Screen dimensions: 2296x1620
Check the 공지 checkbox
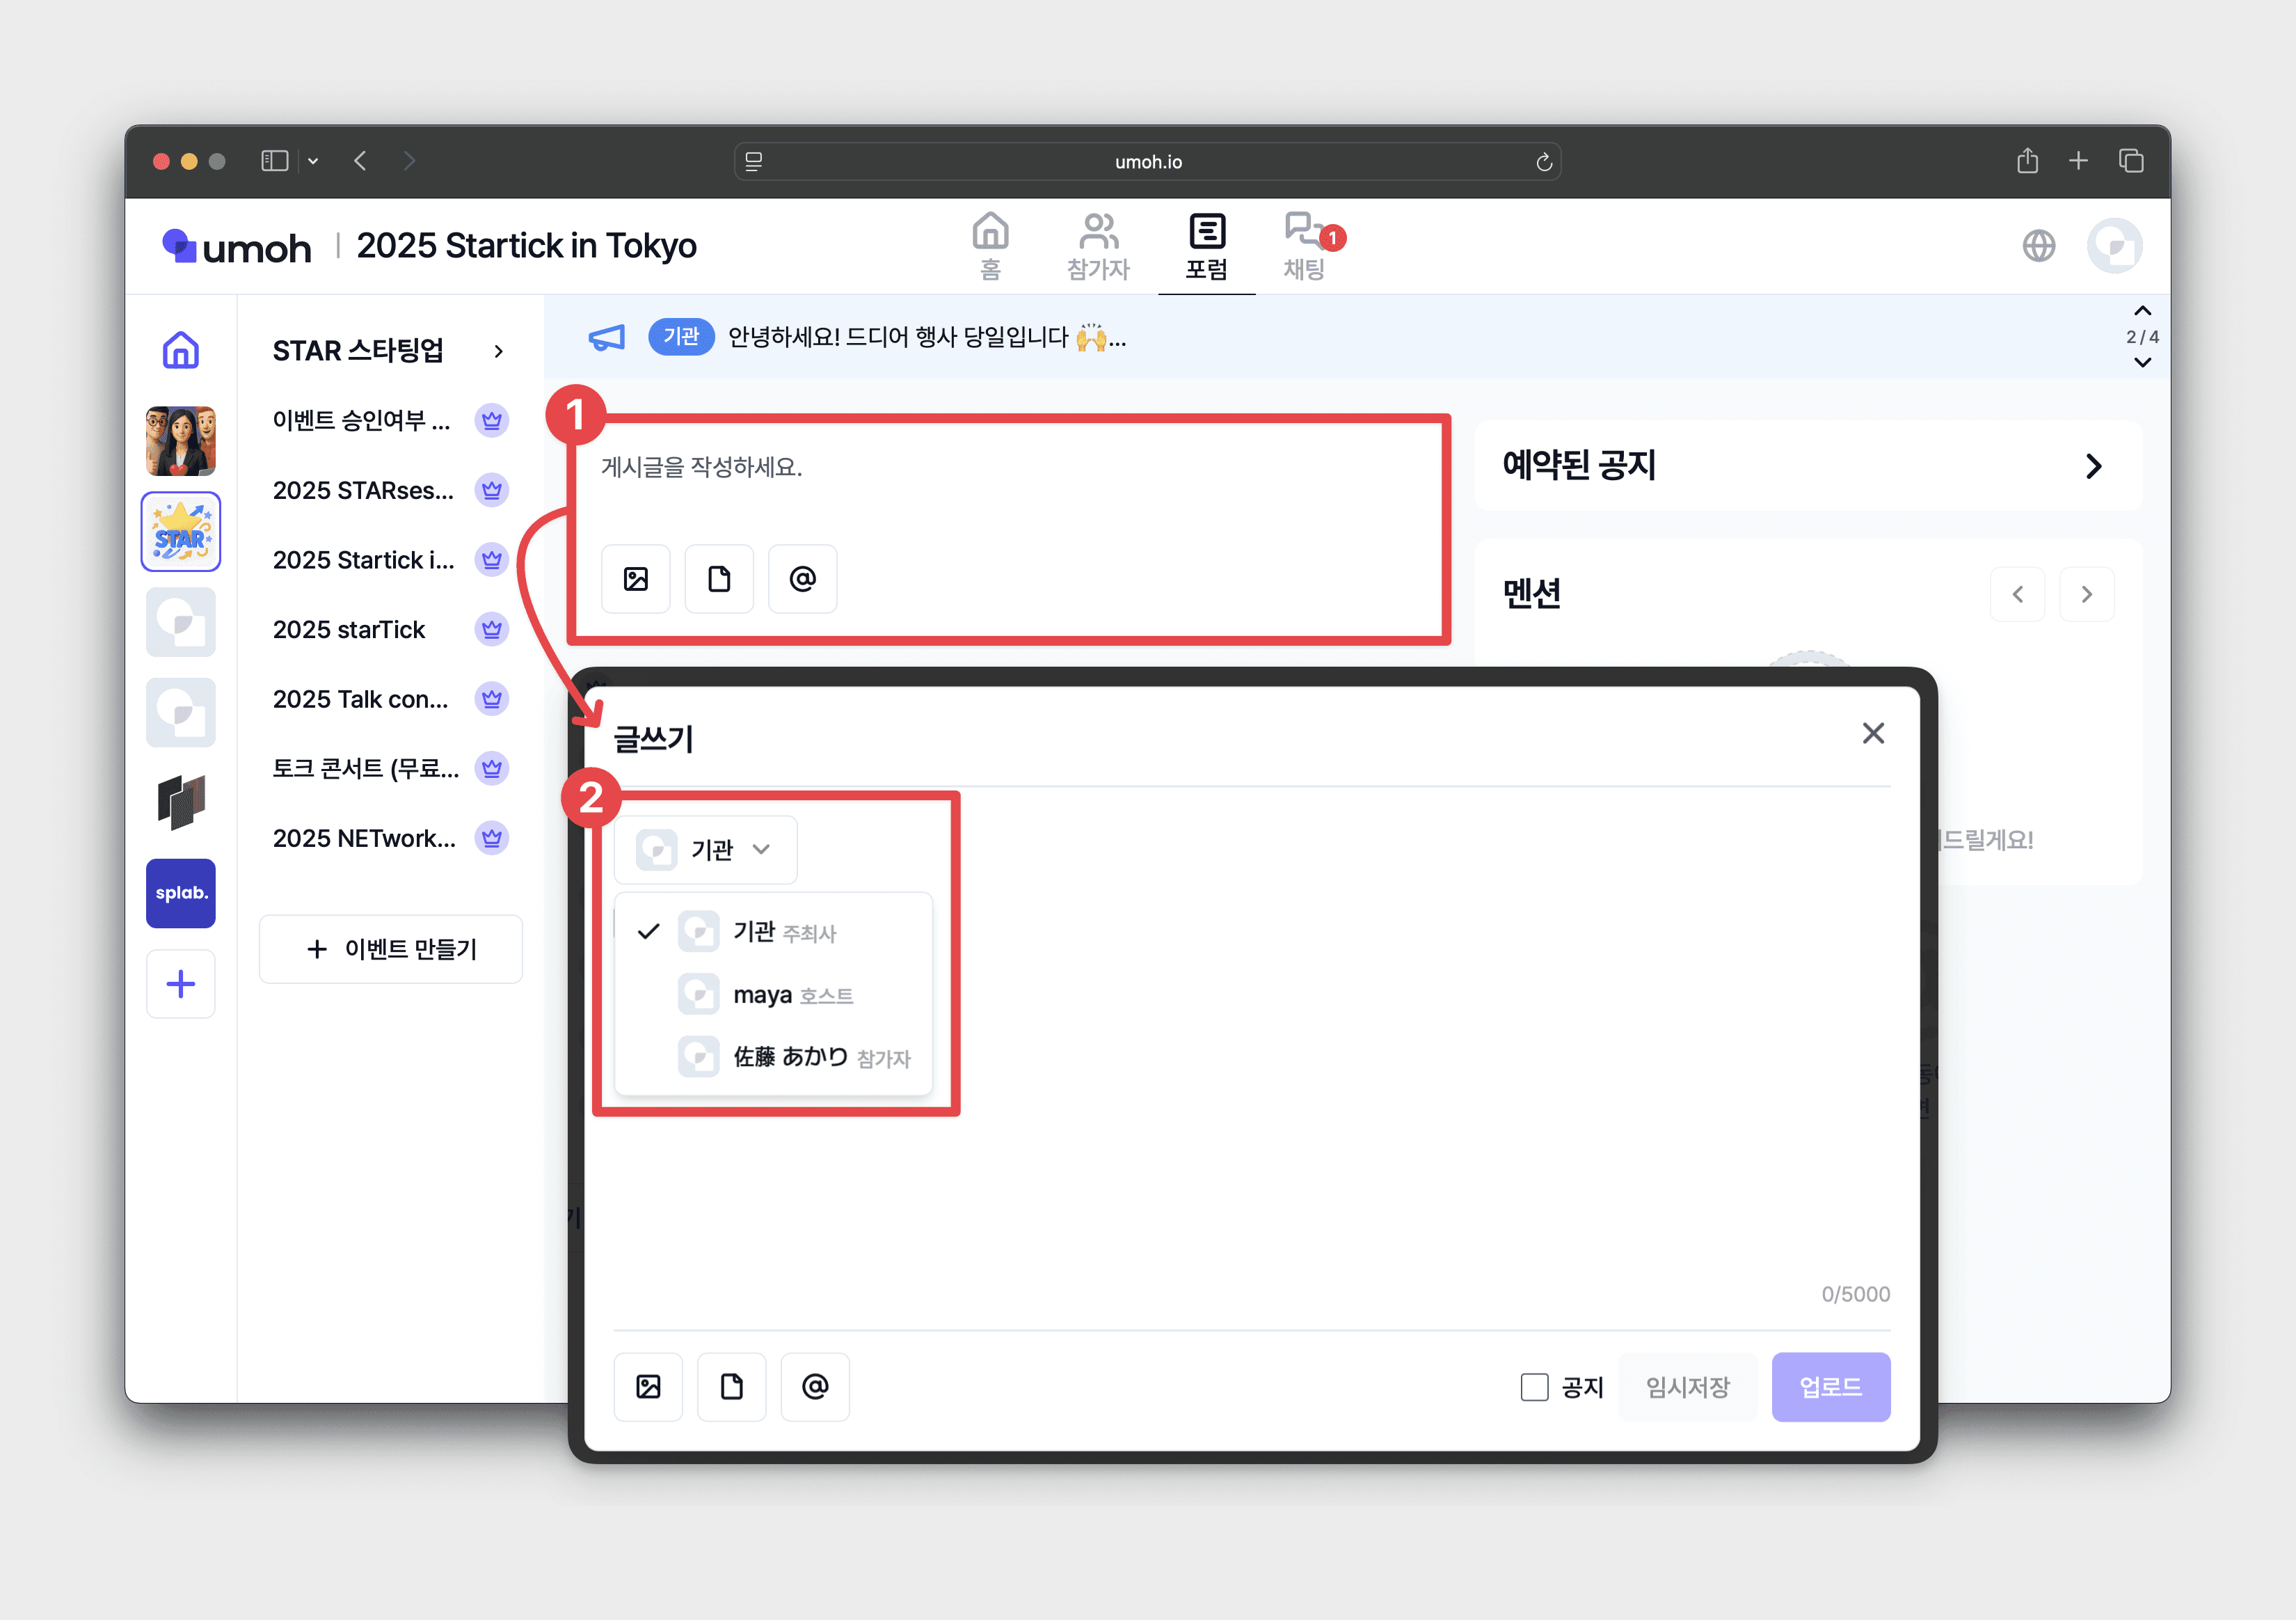pos(1534,1387)
